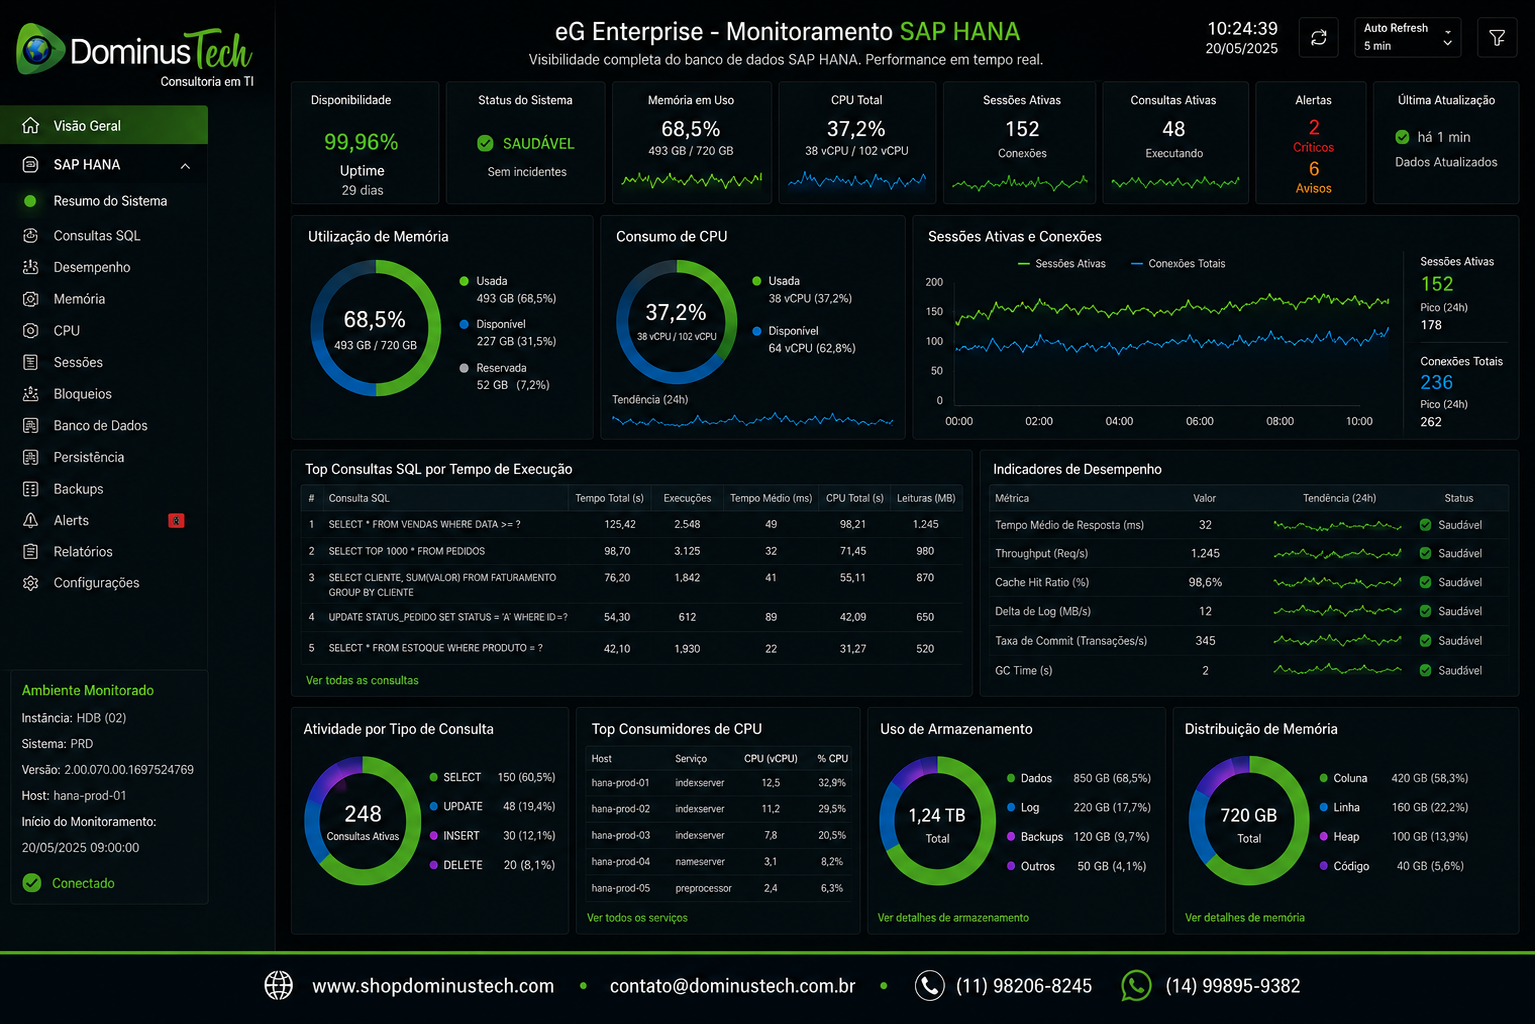This screenshot has height=1024, width=1535.
Task: Open Consultas SQL page
Action: [97, 236]
